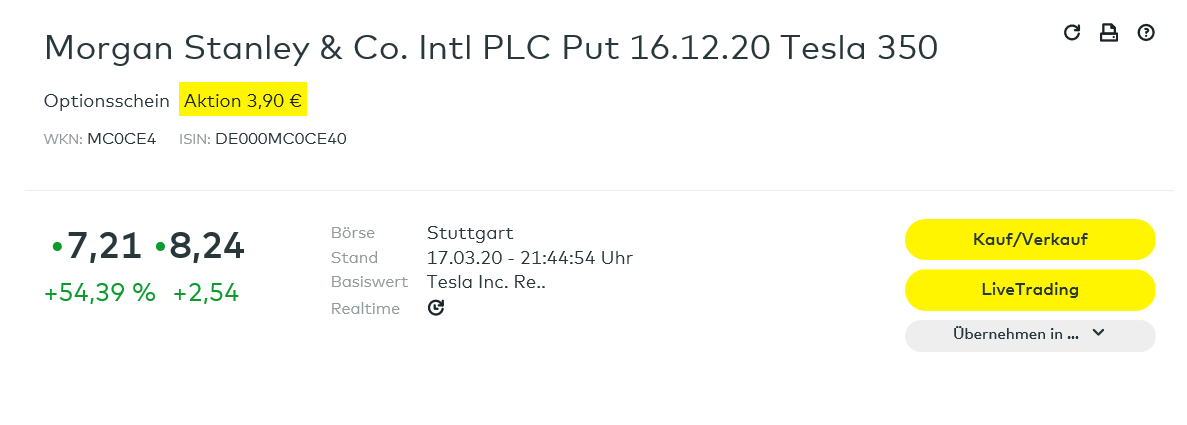
Task: Select the WKN code MC0CE4
Action: click(x=121, y=139)
